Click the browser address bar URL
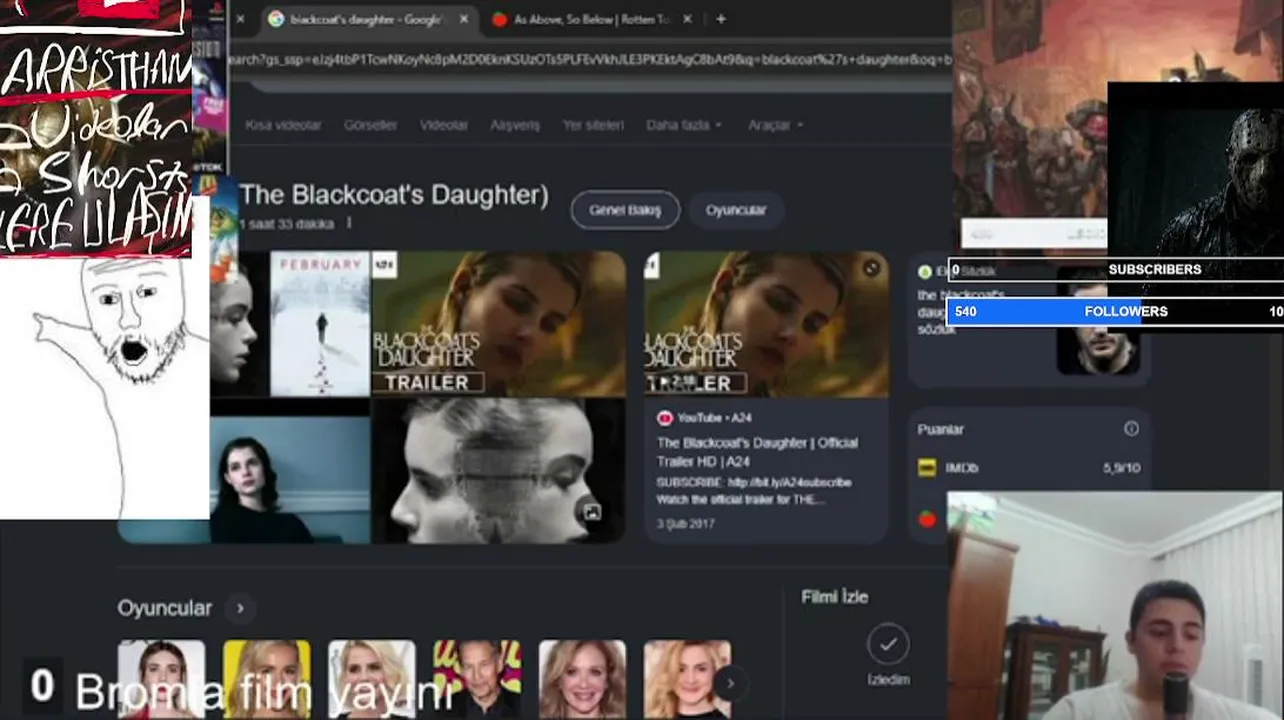Viewport: 1284px width, 720px height. click(x=590, y=60)
